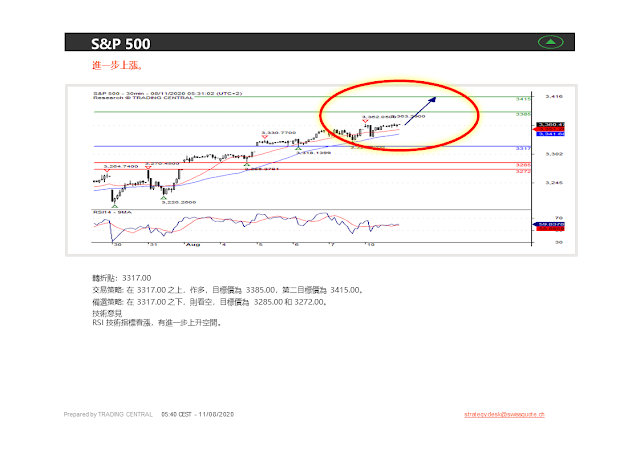Click the green up-arrow trend icon

(551, 42)
